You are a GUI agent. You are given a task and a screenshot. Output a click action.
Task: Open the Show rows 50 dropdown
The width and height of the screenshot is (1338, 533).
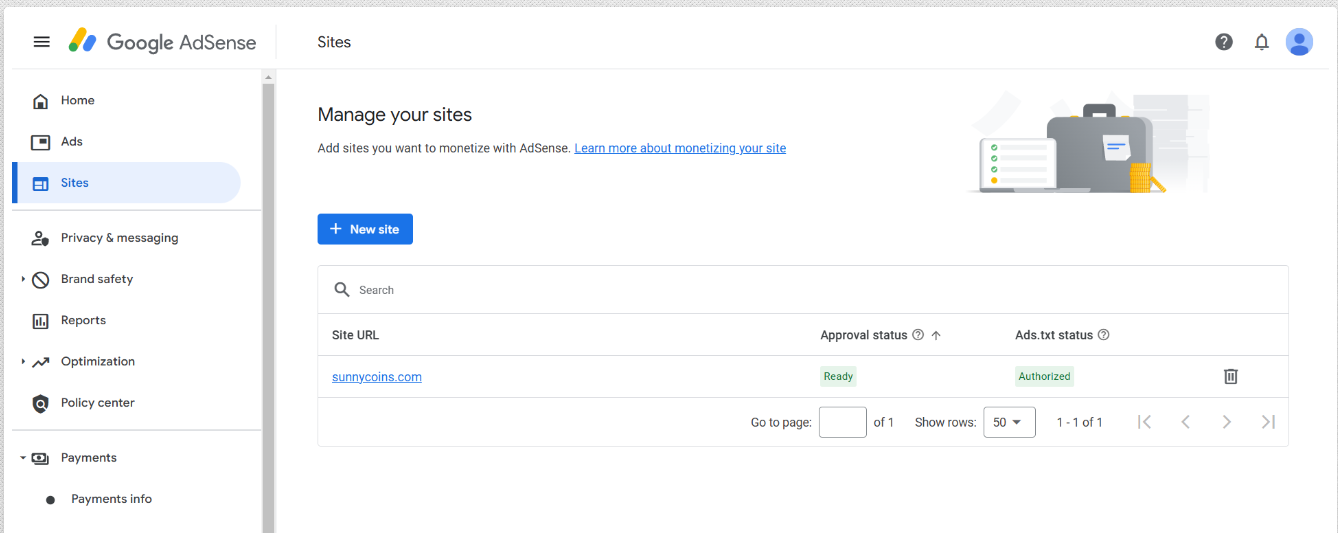[x=1009, y=422]
